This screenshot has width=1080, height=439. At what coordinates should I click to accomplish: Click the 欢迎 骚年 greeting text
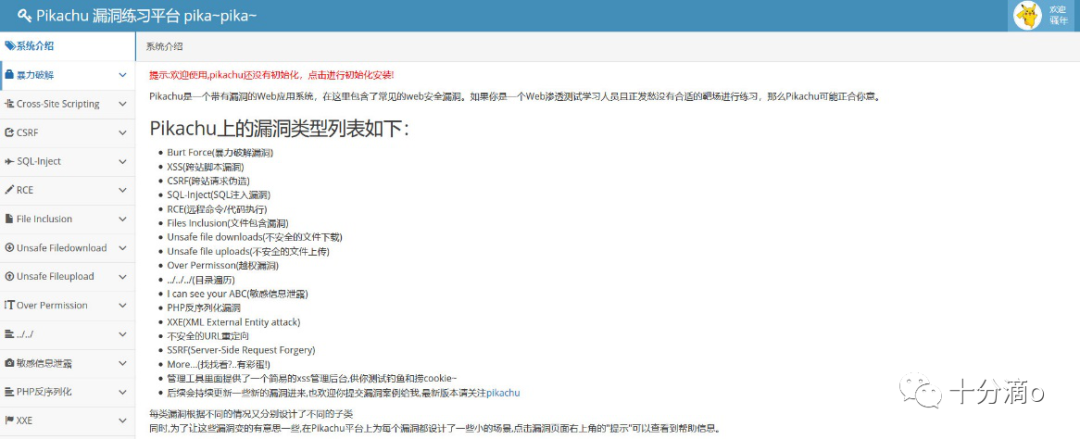tap(1058, 15)
